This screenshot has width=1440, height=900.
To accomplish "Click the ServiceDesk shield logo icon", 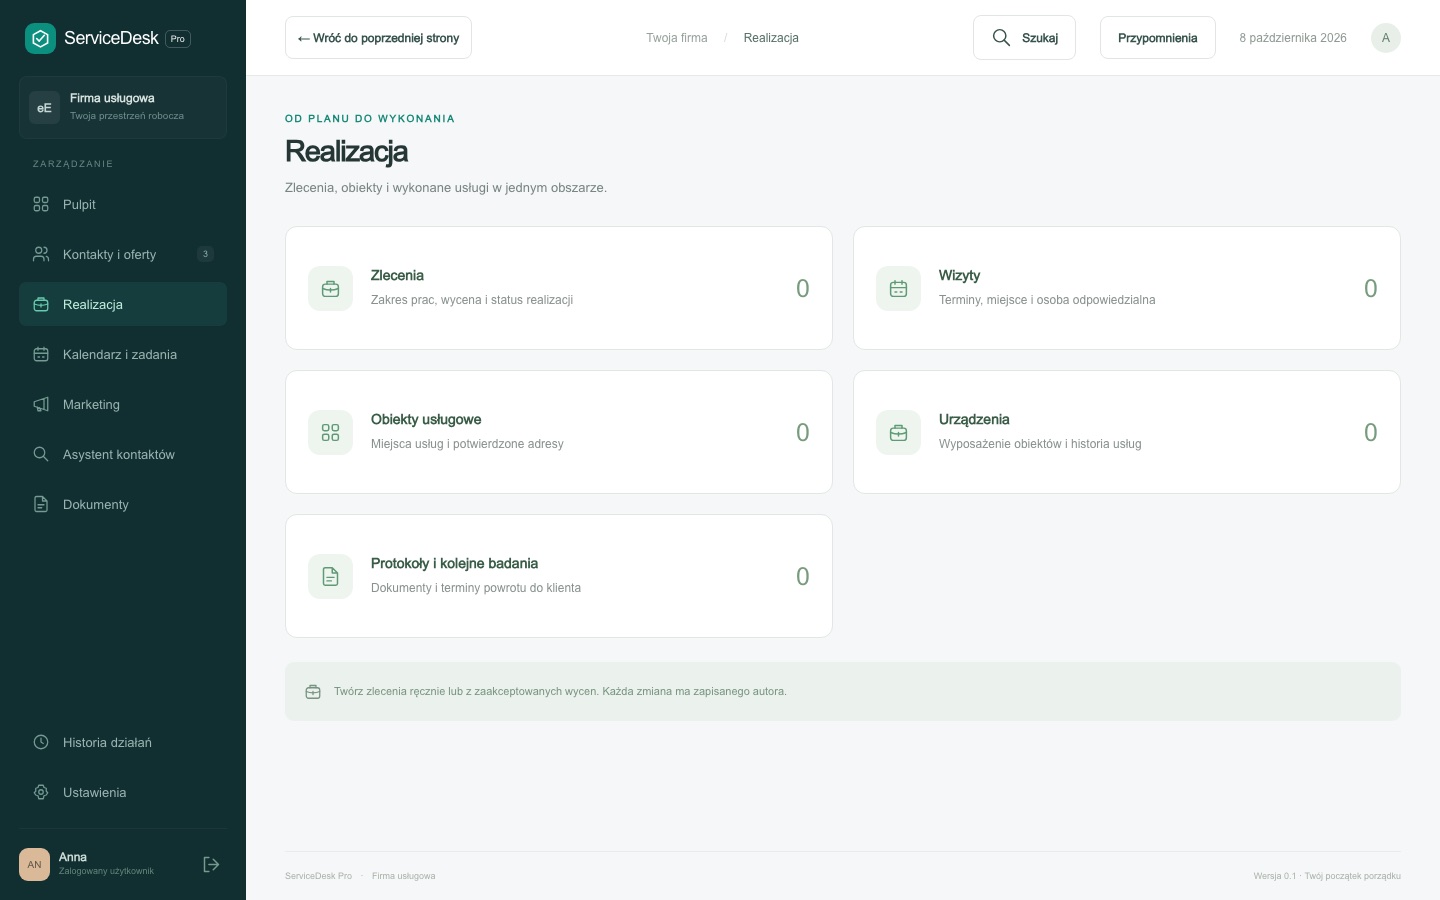I will click(40, 39).
